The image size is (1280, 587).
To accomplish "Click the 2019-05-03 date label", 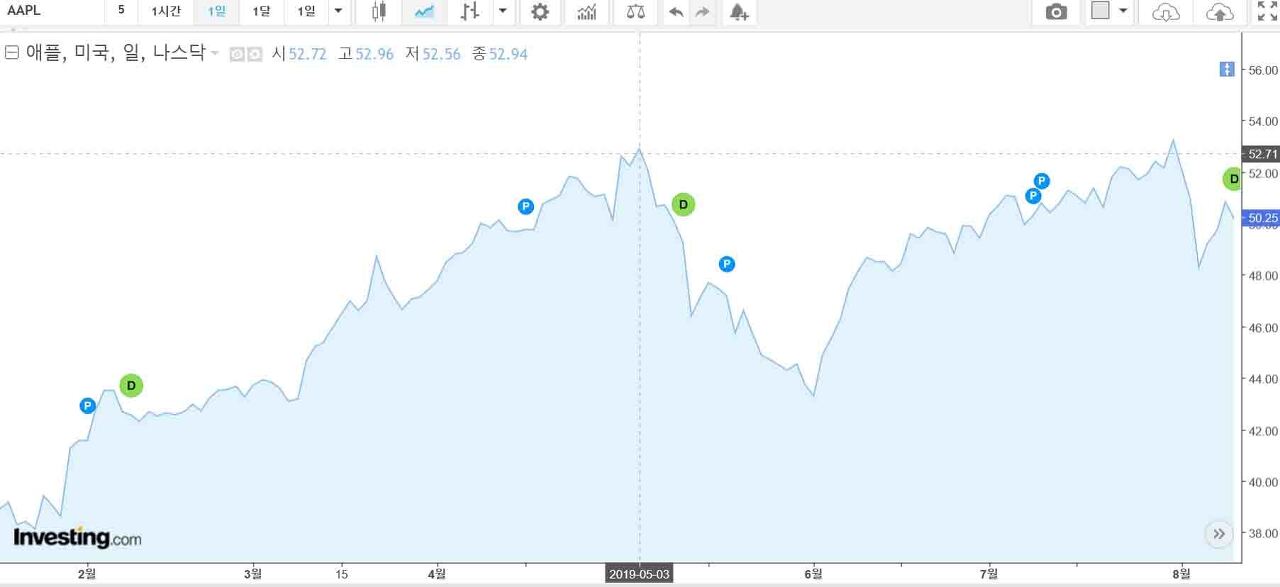I will [640, 574].
